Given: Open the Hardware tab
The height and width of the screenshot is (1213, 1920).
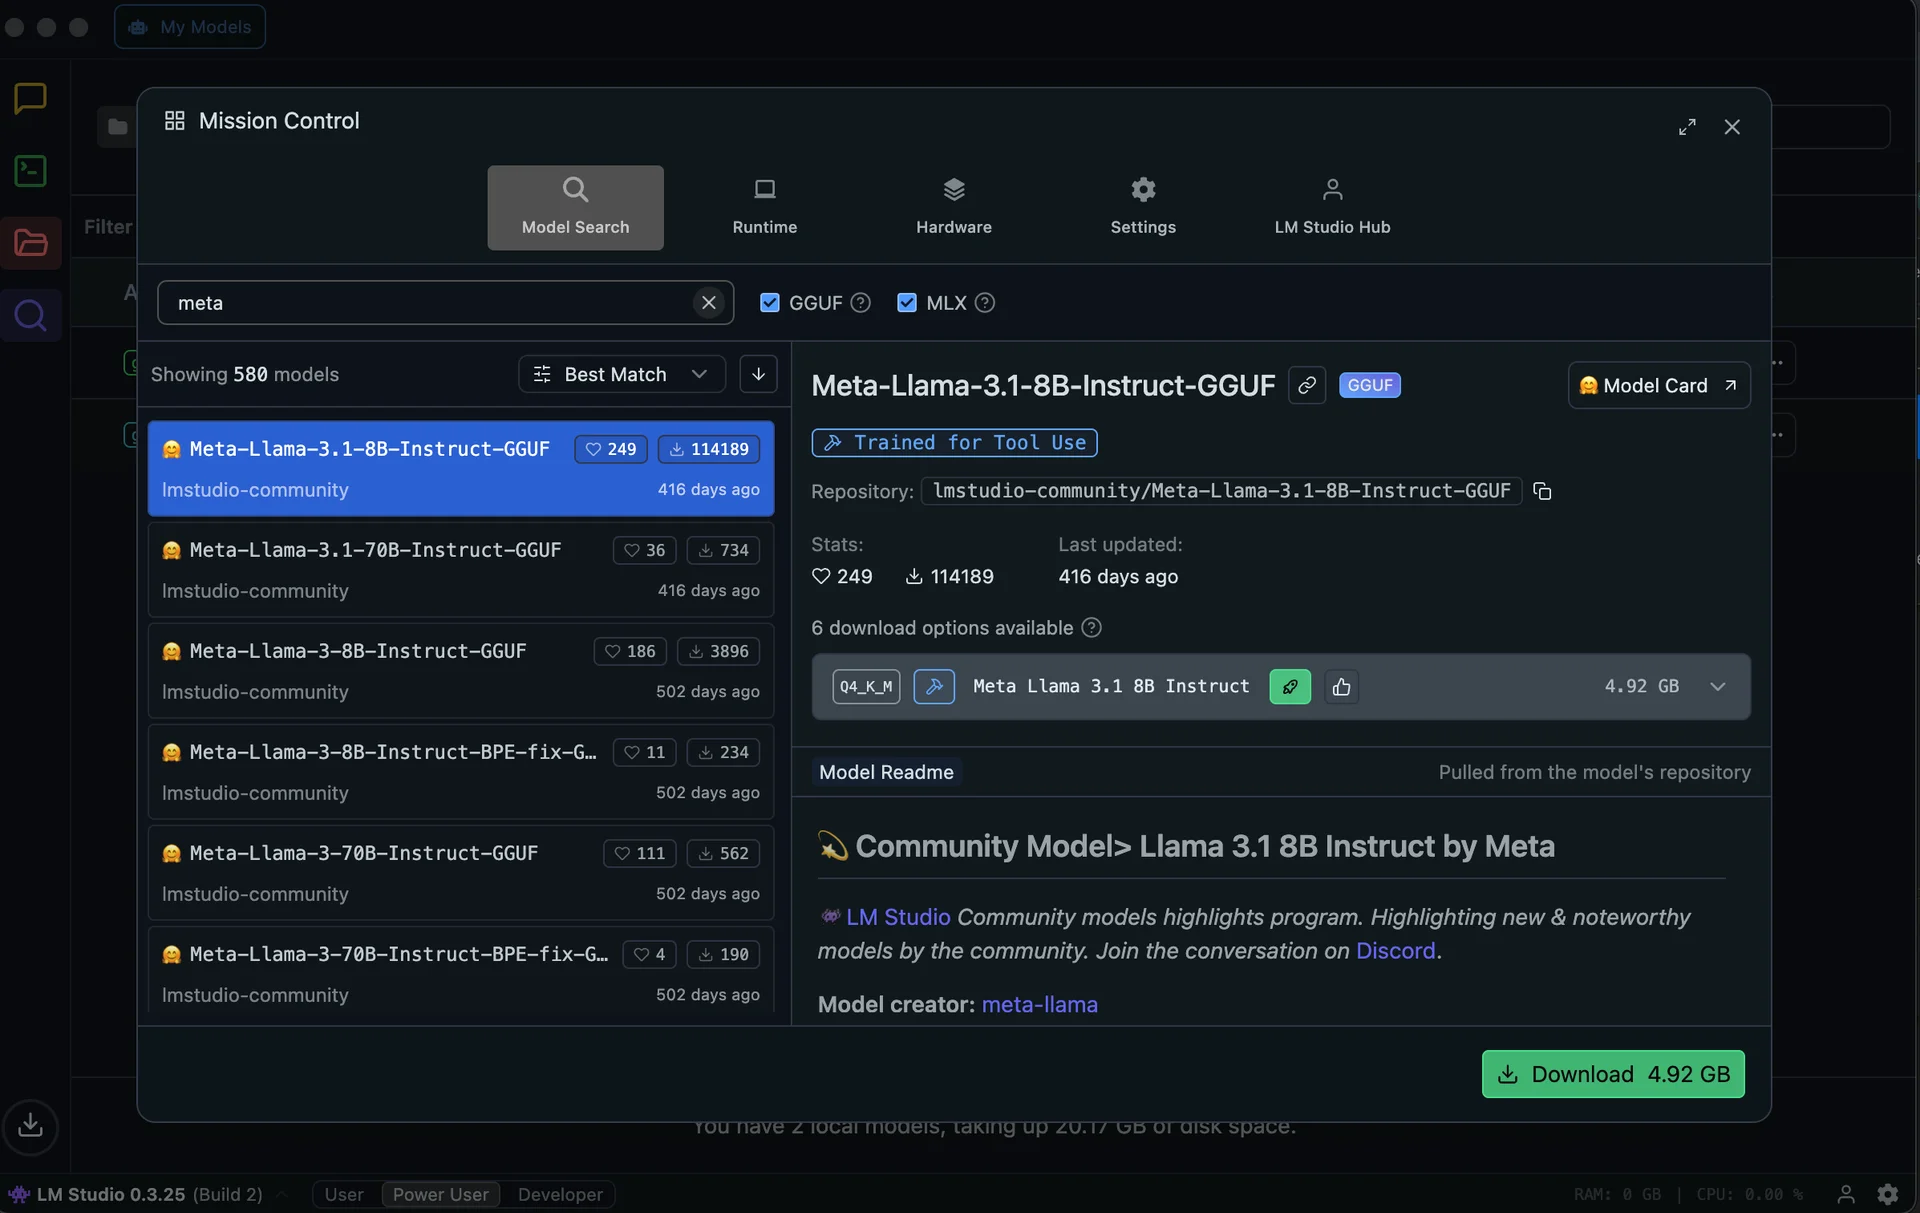Looking at the screenshot, I should point(953,207).
